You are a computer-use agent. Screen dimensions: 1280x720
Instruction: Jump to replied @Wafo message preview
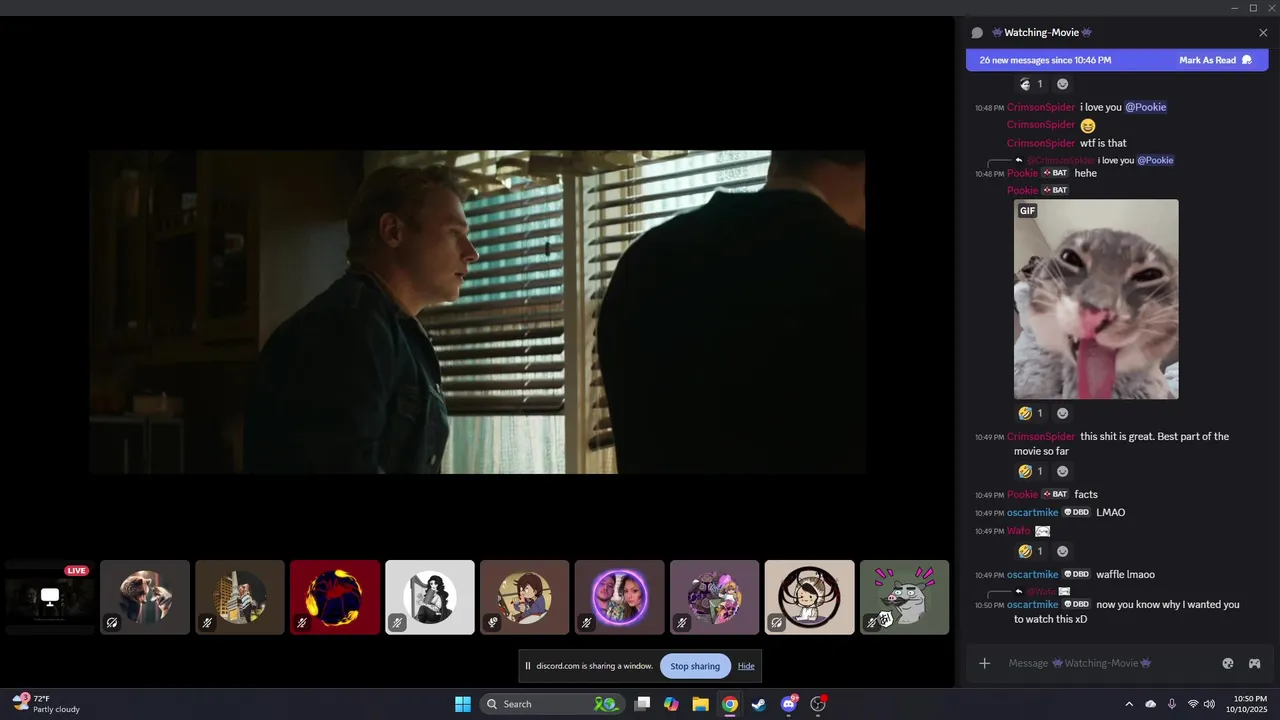[x=1048, y=591]
